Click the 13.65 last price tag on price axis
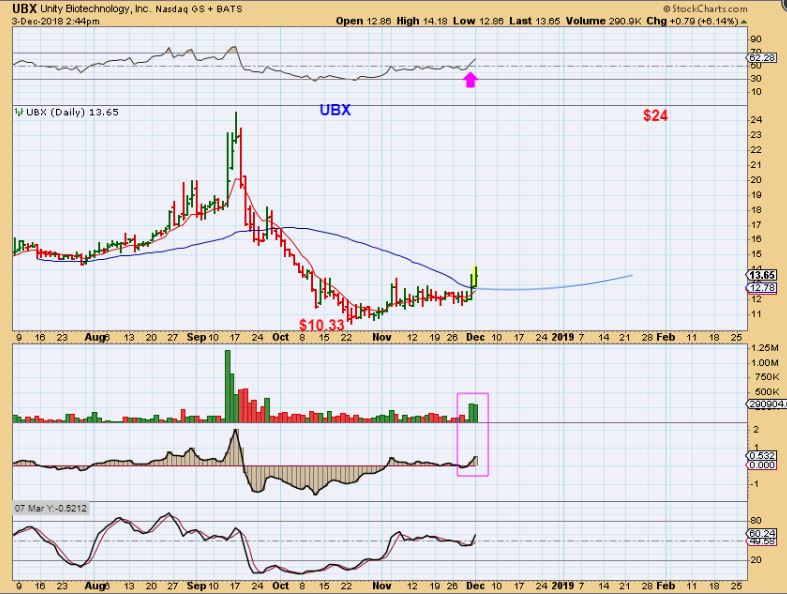The width and height of the screenshot is (787, 594). (x=762, y=275)
